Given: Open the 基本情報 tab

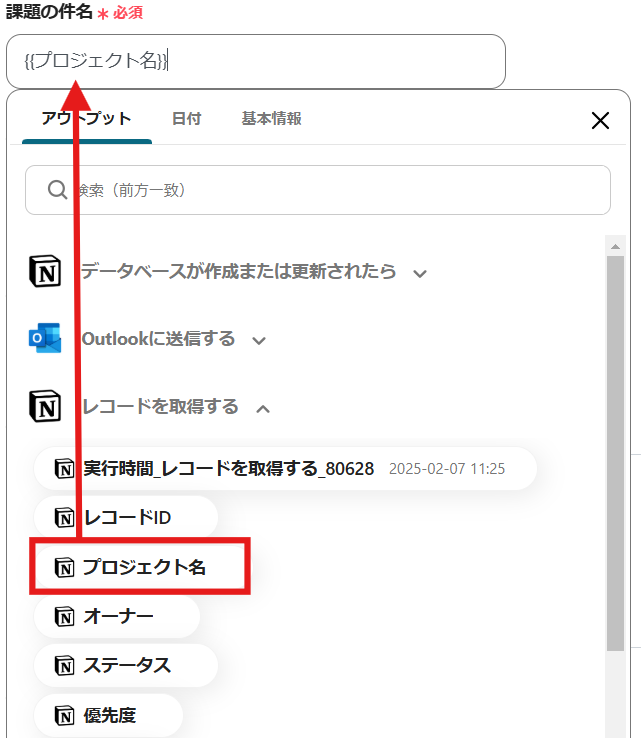Looking at the screenshot, I should click(x=271, y=119).
